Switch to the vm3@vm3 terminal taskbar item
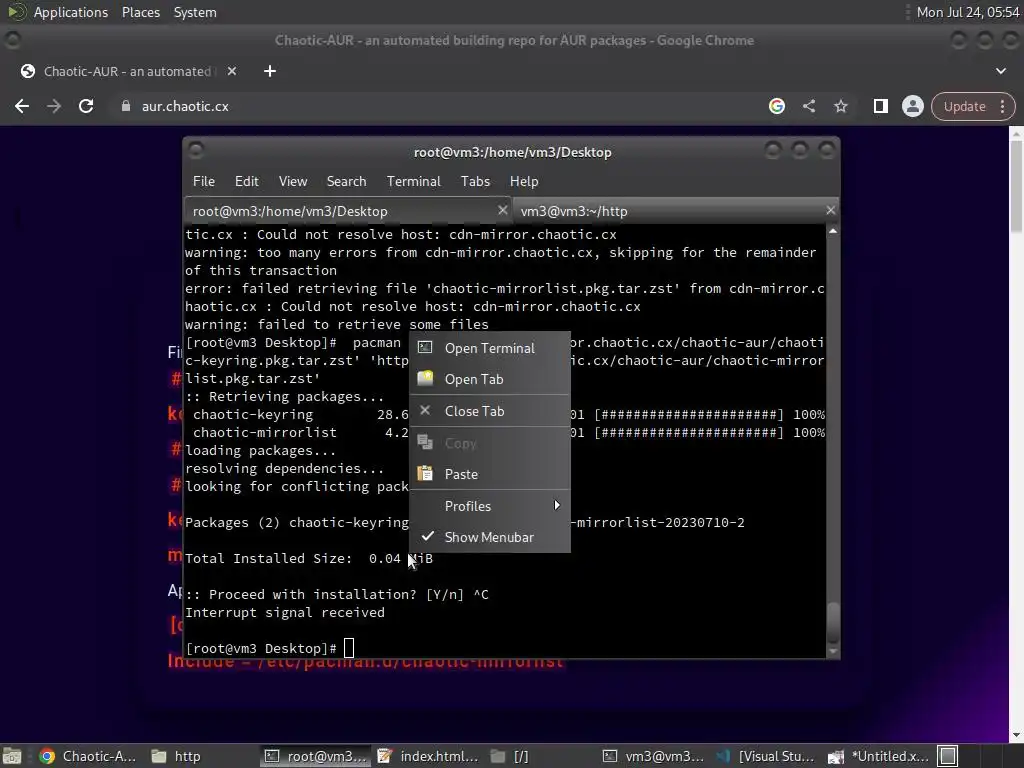Screen dimensions: 1024x768 [653, 756]
